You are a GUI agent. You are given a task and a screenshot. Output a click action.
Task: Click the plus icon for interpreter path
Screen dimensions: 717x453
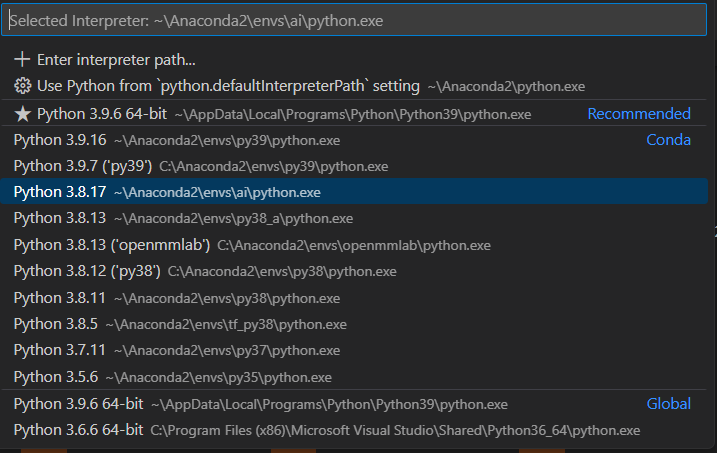(22, 59)
